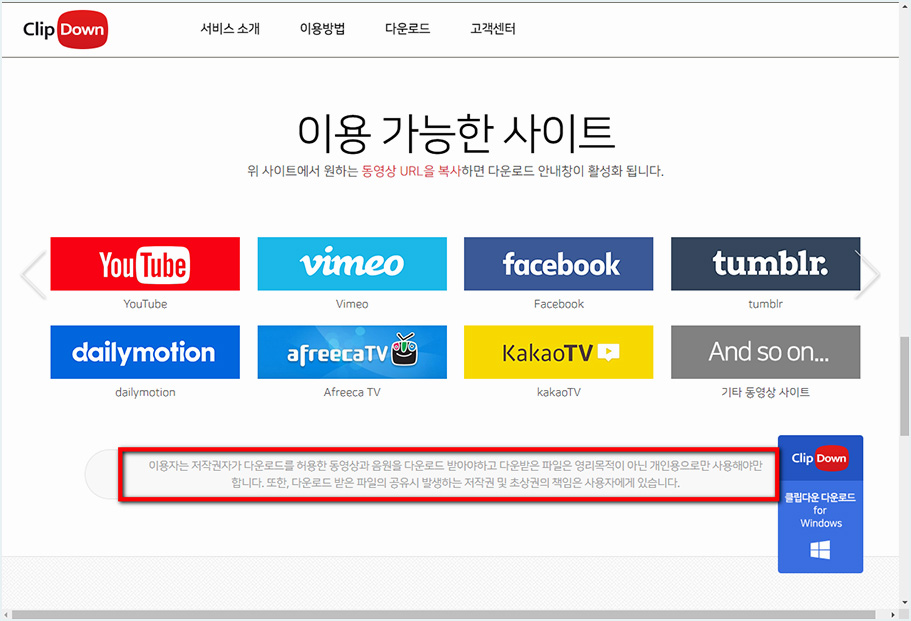The height and width of the screenshot is (621, 911).
Task: Select the 'And so on...' tile
Action: (765, 352)
